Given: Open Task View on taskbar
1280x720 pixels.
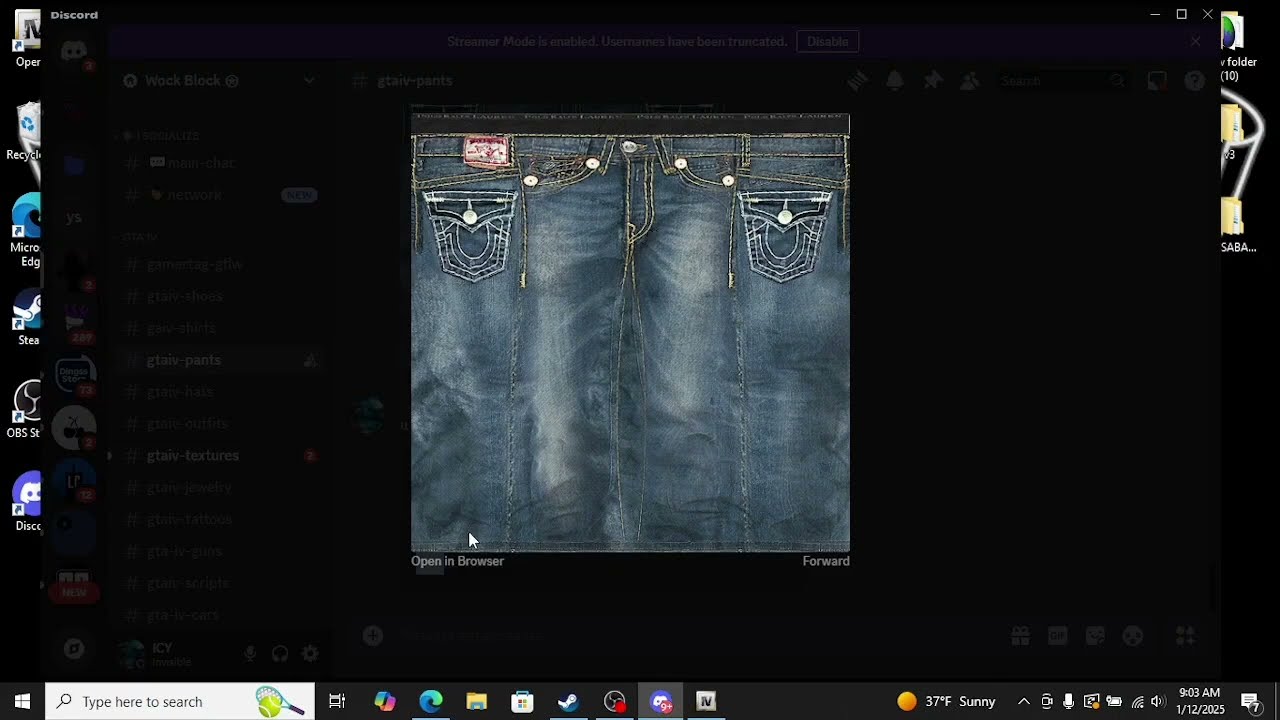Looking at the screenshot, I should click(x=337, y=701).
